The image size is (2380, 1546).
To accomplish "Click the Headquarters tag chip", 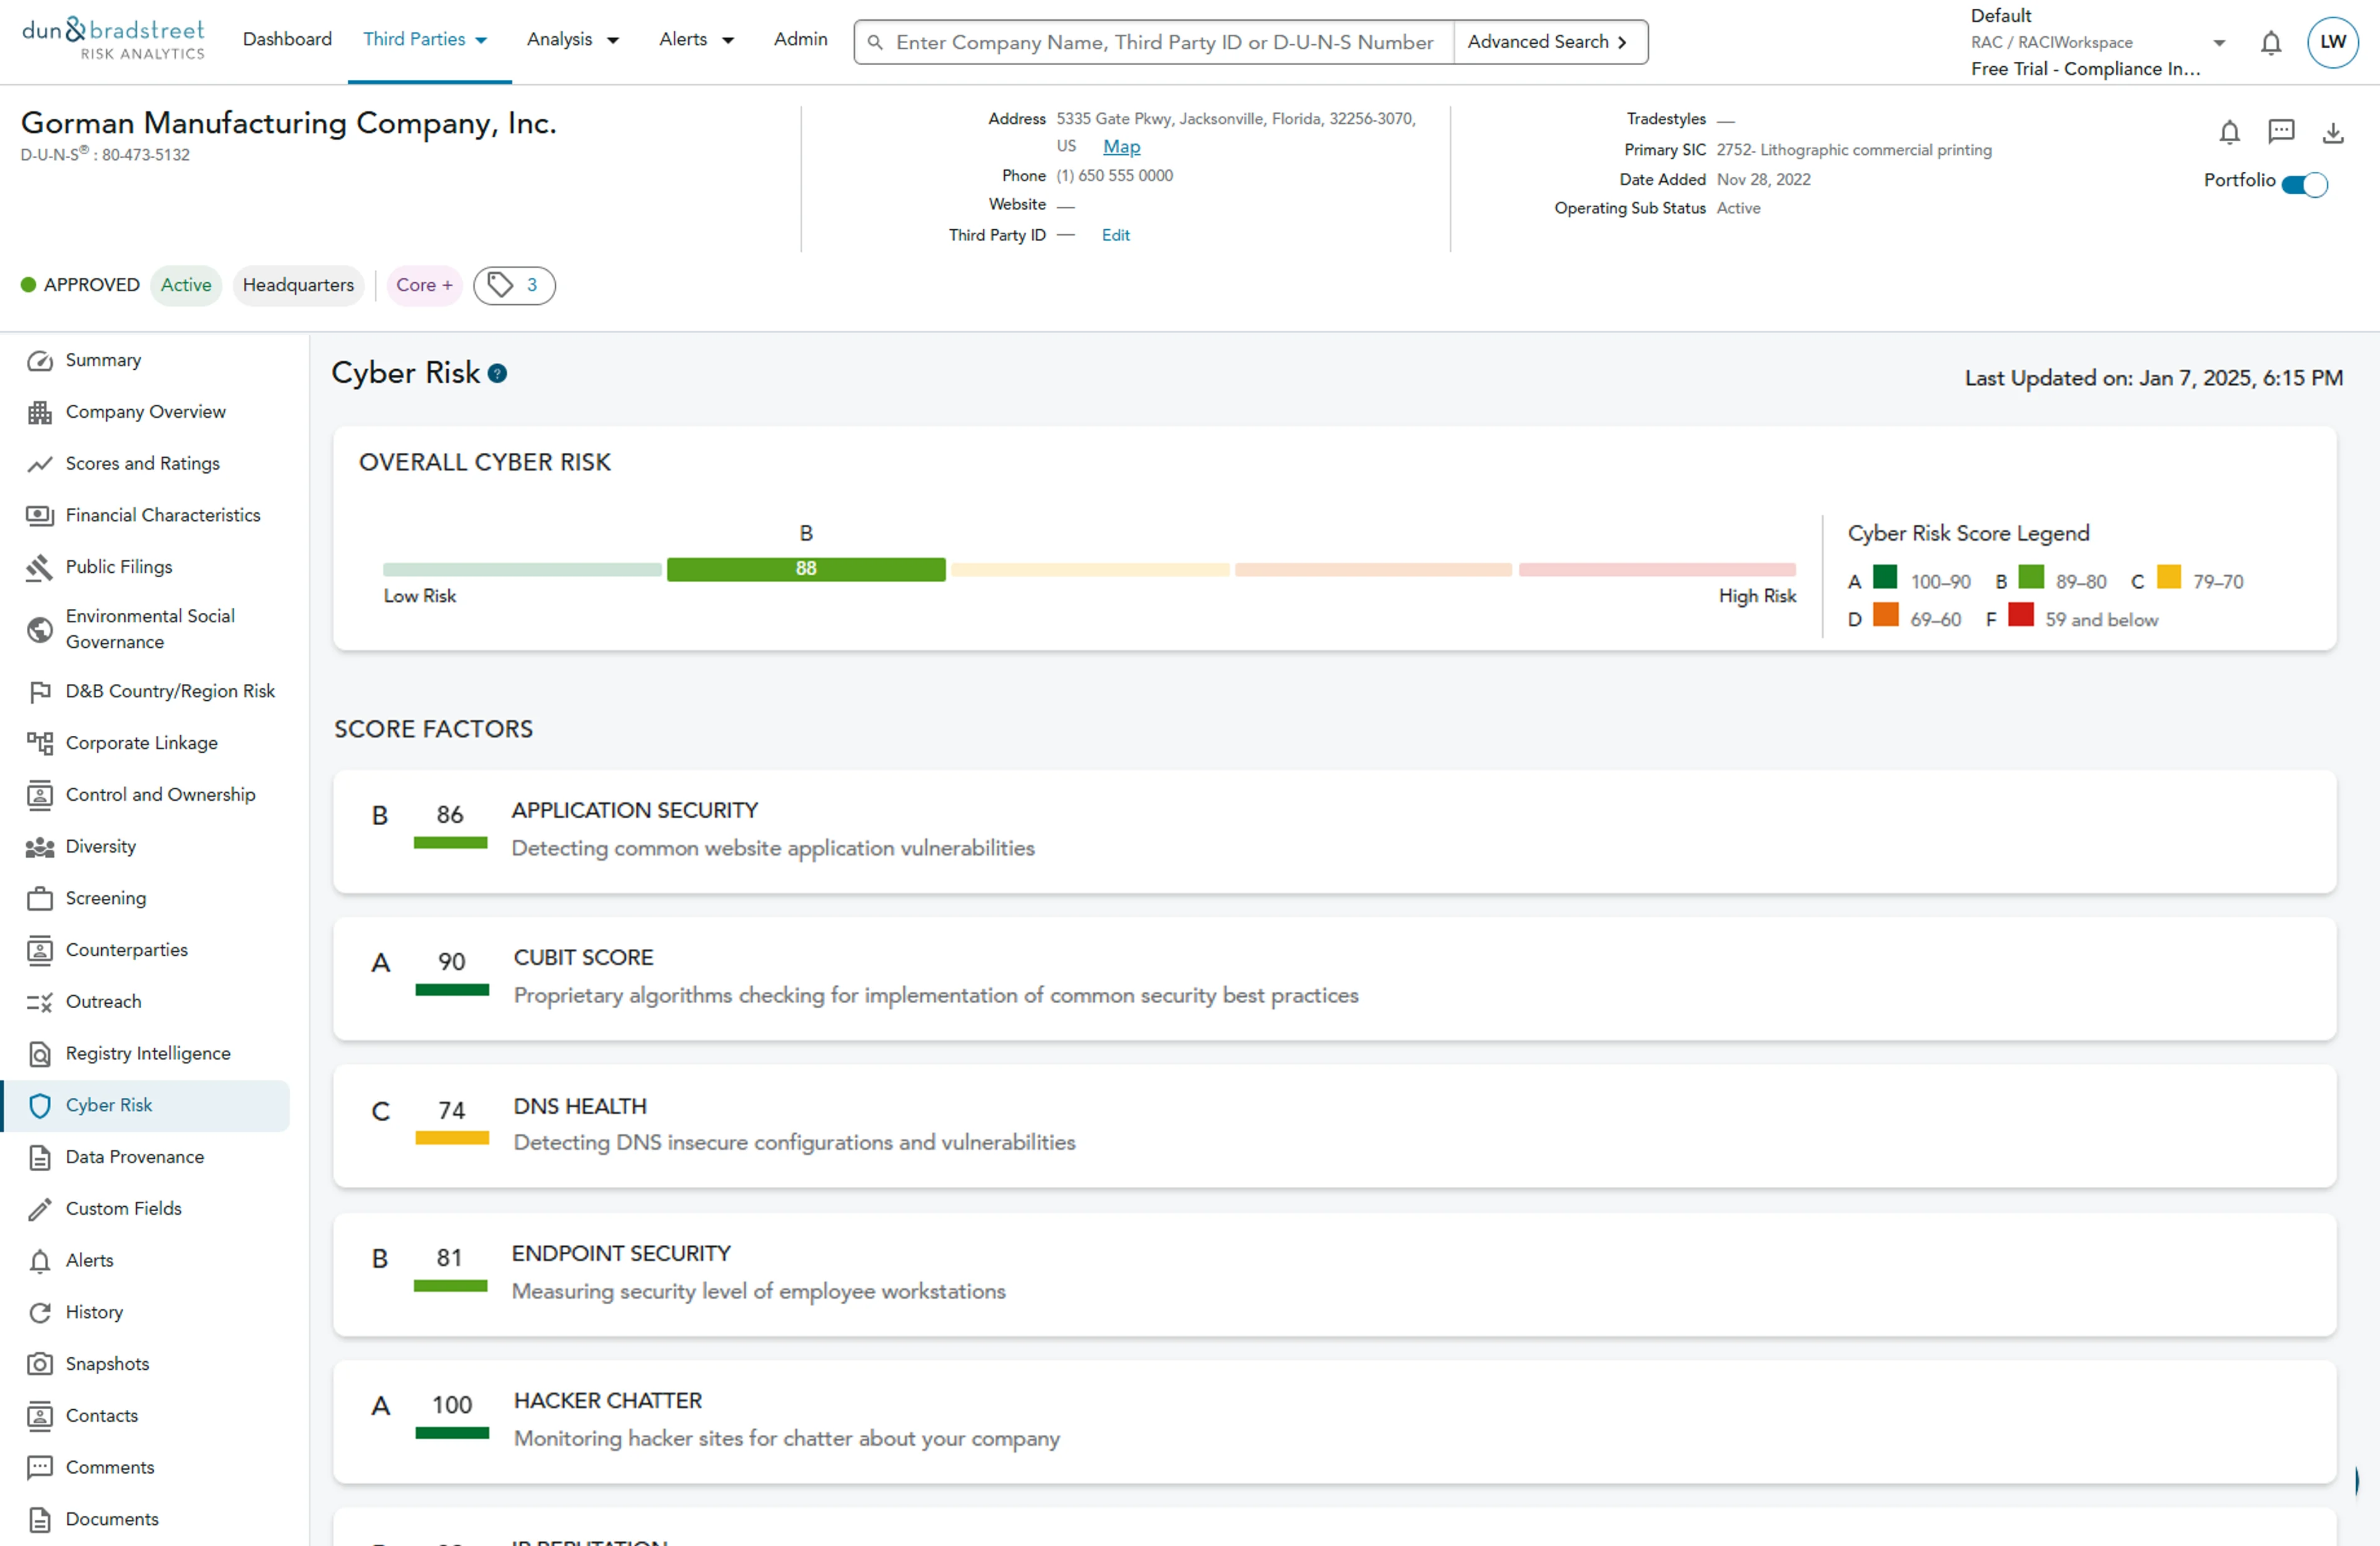I will click(x=298, y=286).
